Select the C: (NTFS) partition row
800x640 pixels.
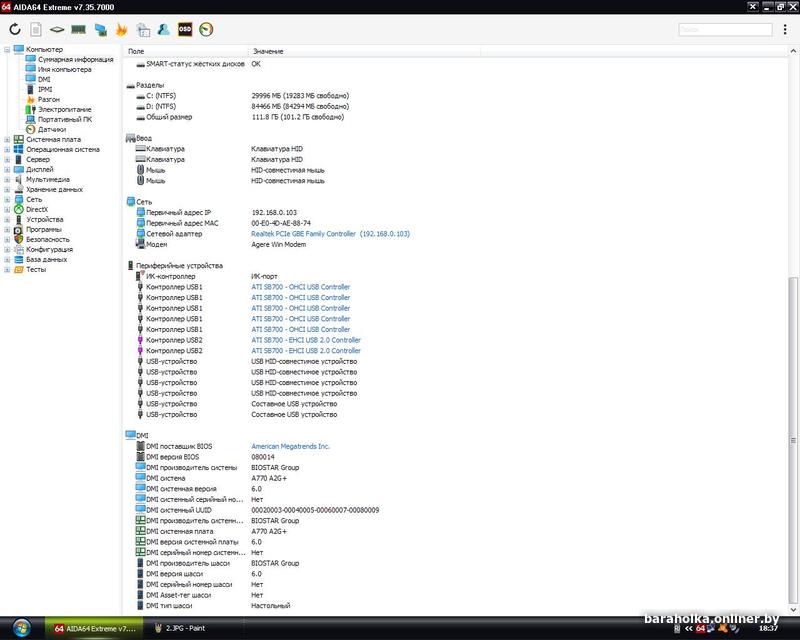point(454,95)
